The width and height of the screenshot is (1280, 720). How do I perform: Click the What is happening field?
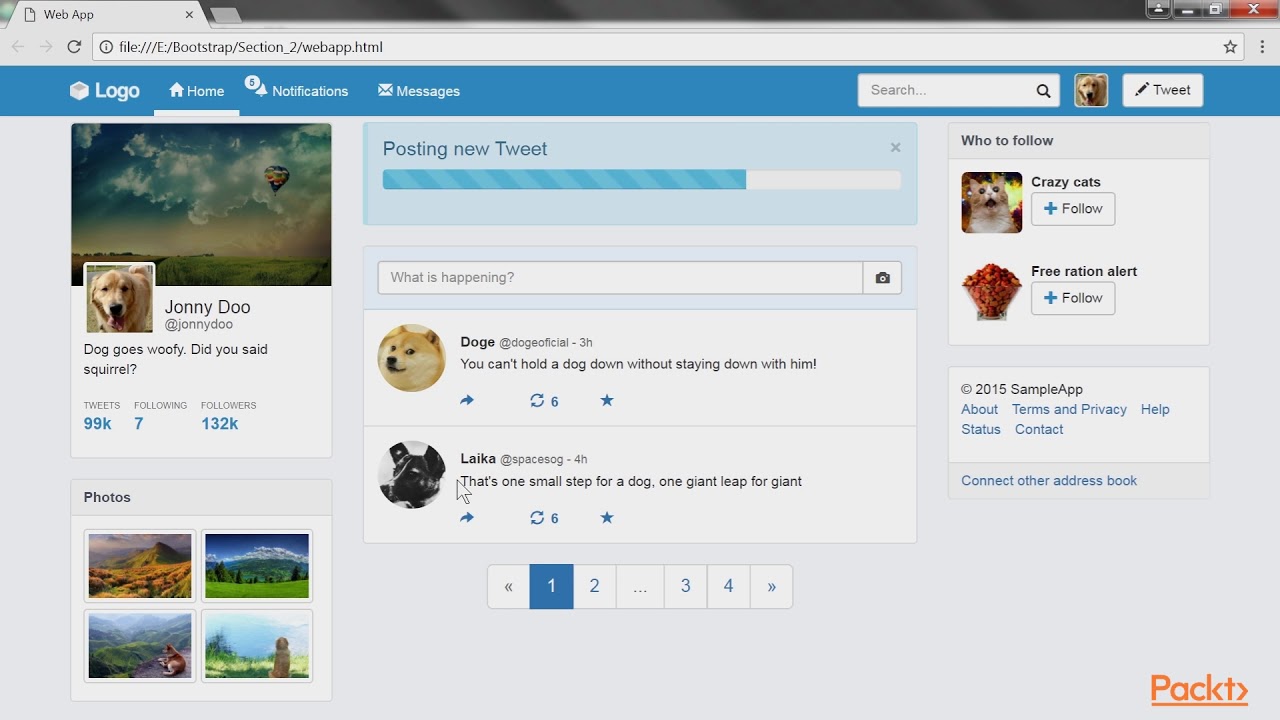[620, 277]
